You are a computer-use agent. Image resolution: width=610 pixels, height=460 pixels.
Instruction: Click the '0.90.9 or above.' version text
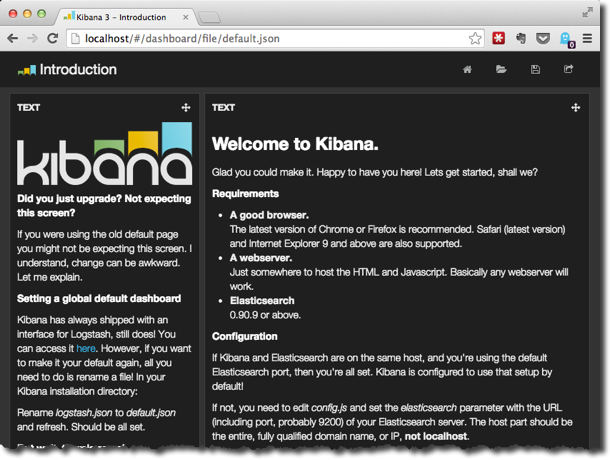click(265, 315)
